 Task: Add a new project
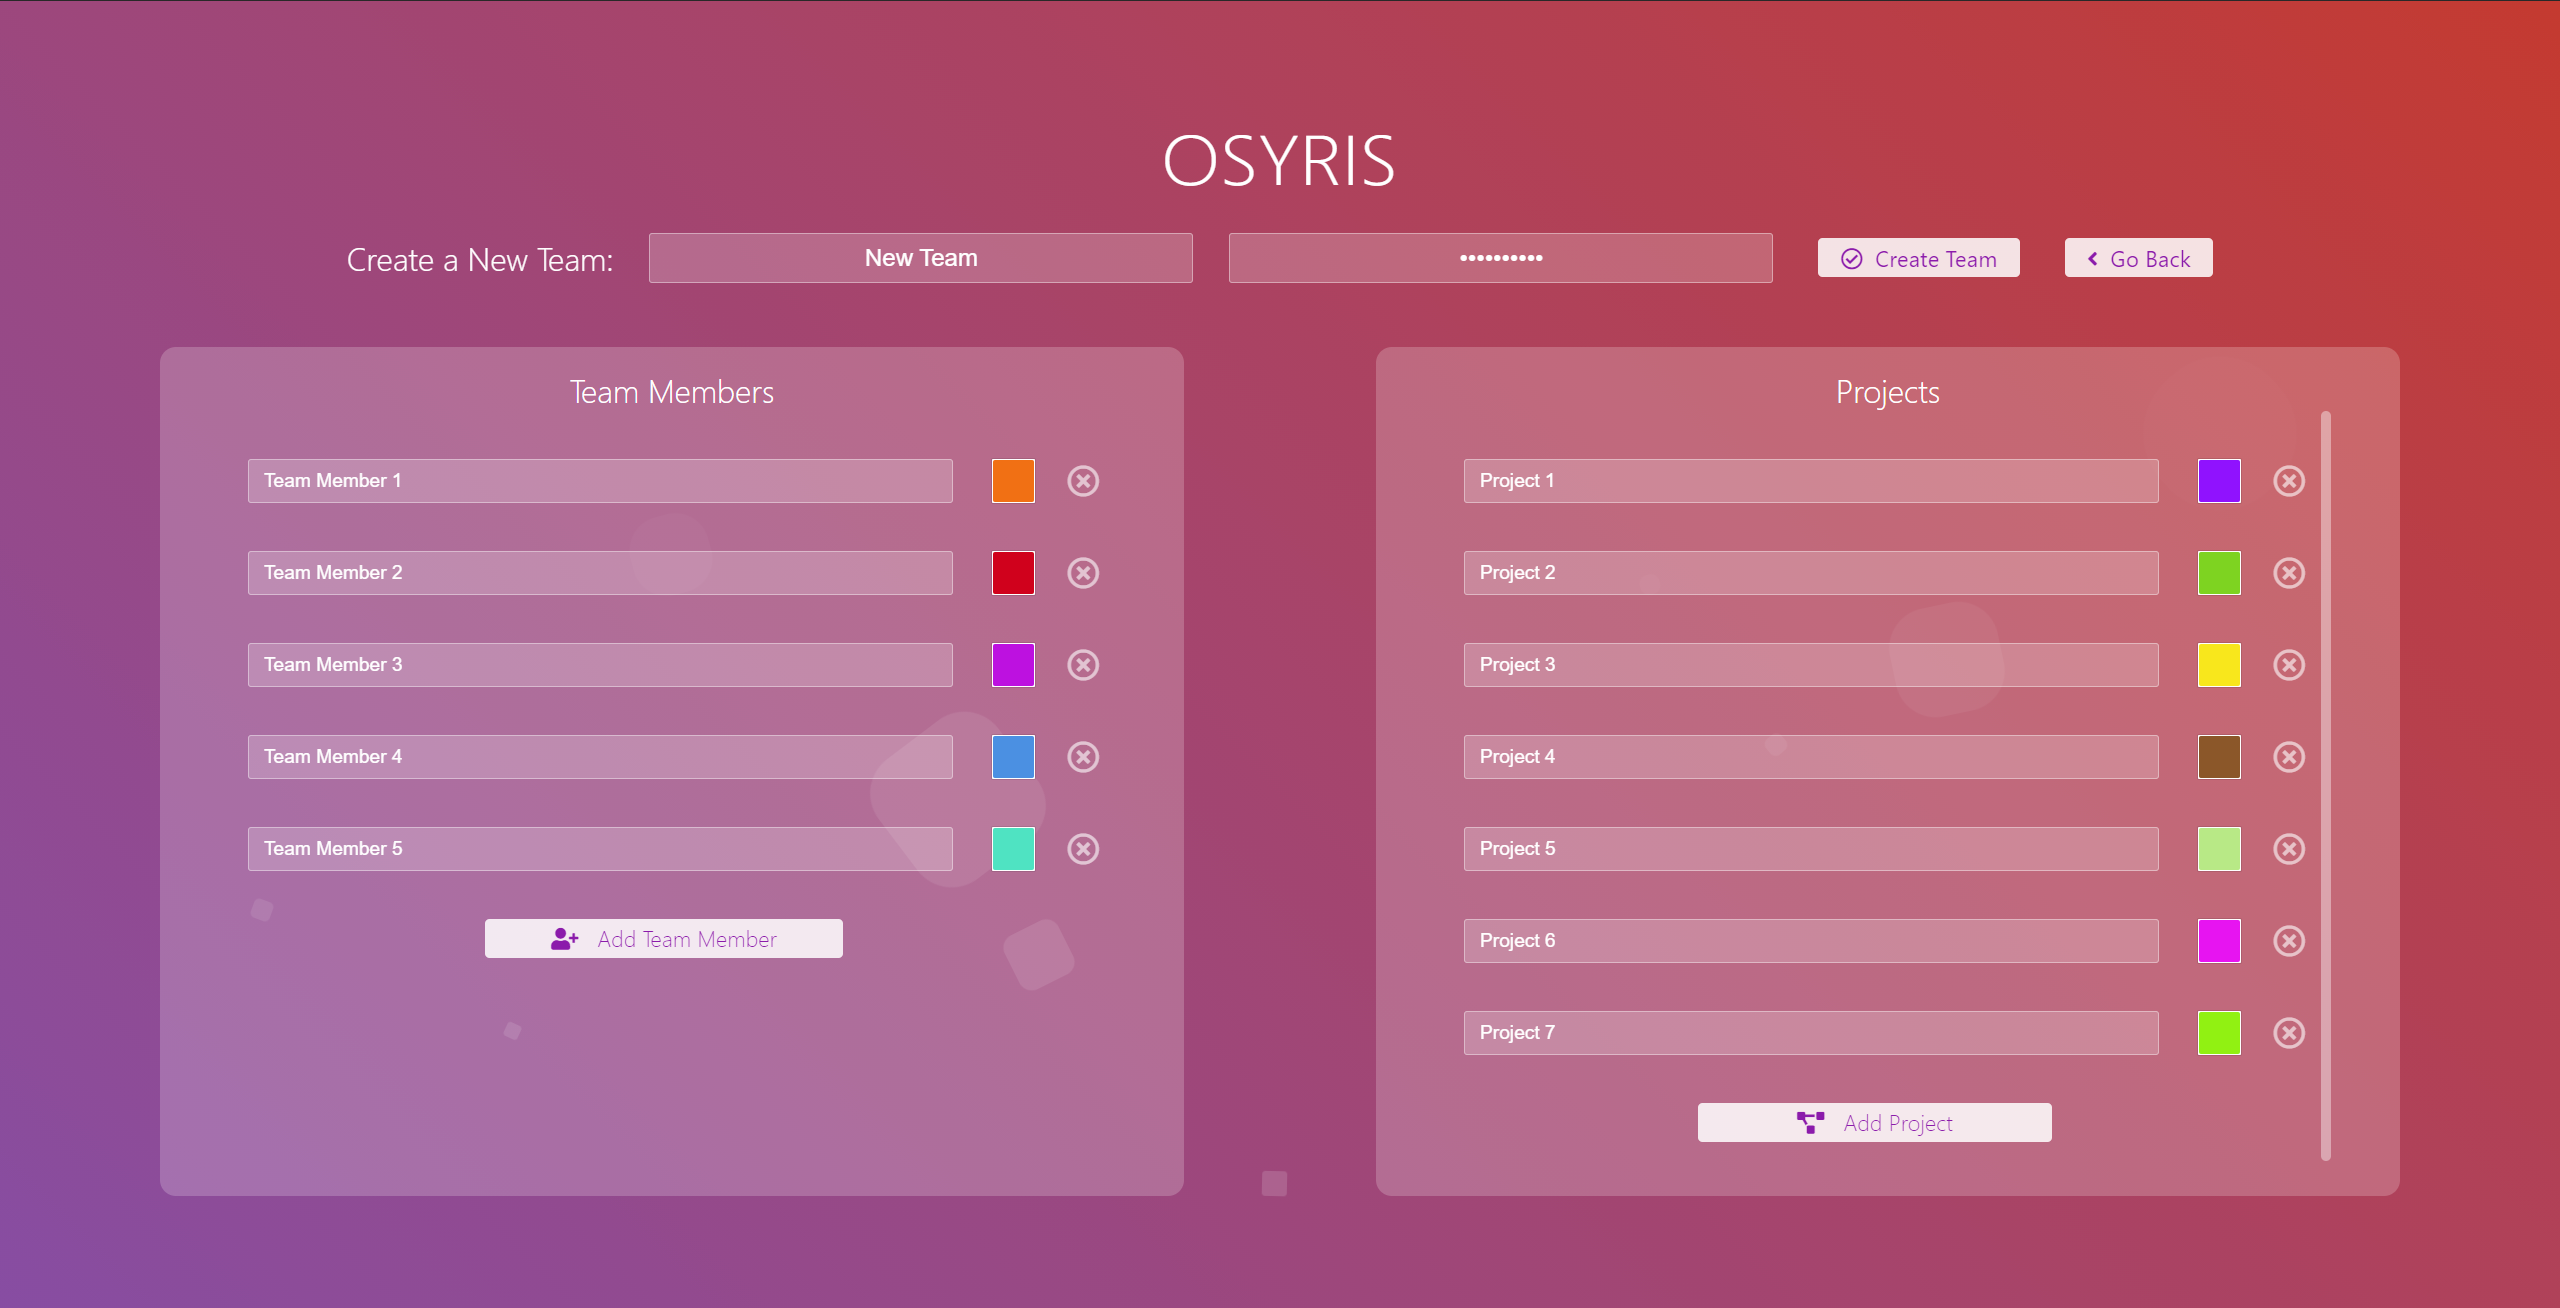(x=1874, y=1121)
